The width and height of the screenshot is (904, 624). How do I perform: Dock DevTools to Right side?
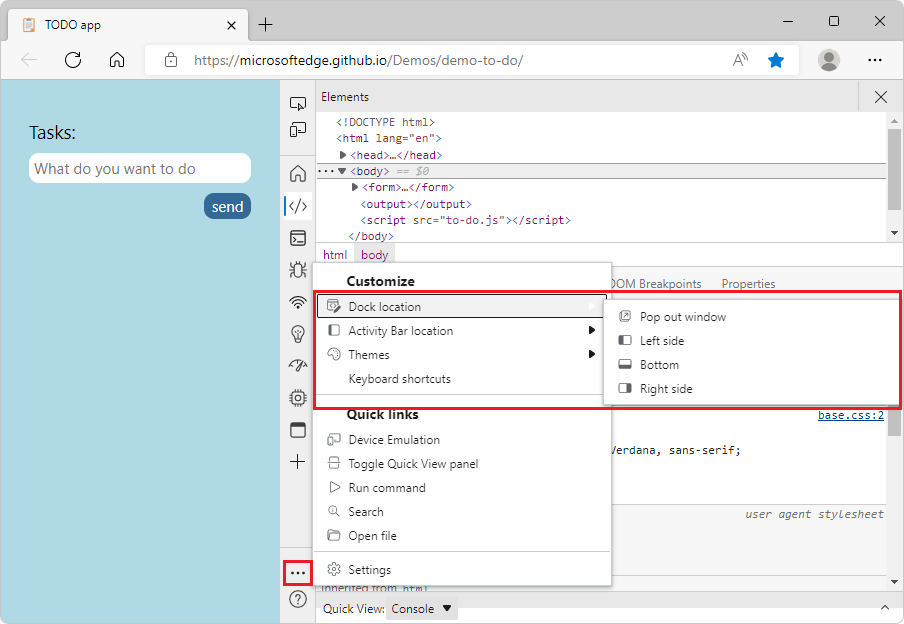point(752,389)
